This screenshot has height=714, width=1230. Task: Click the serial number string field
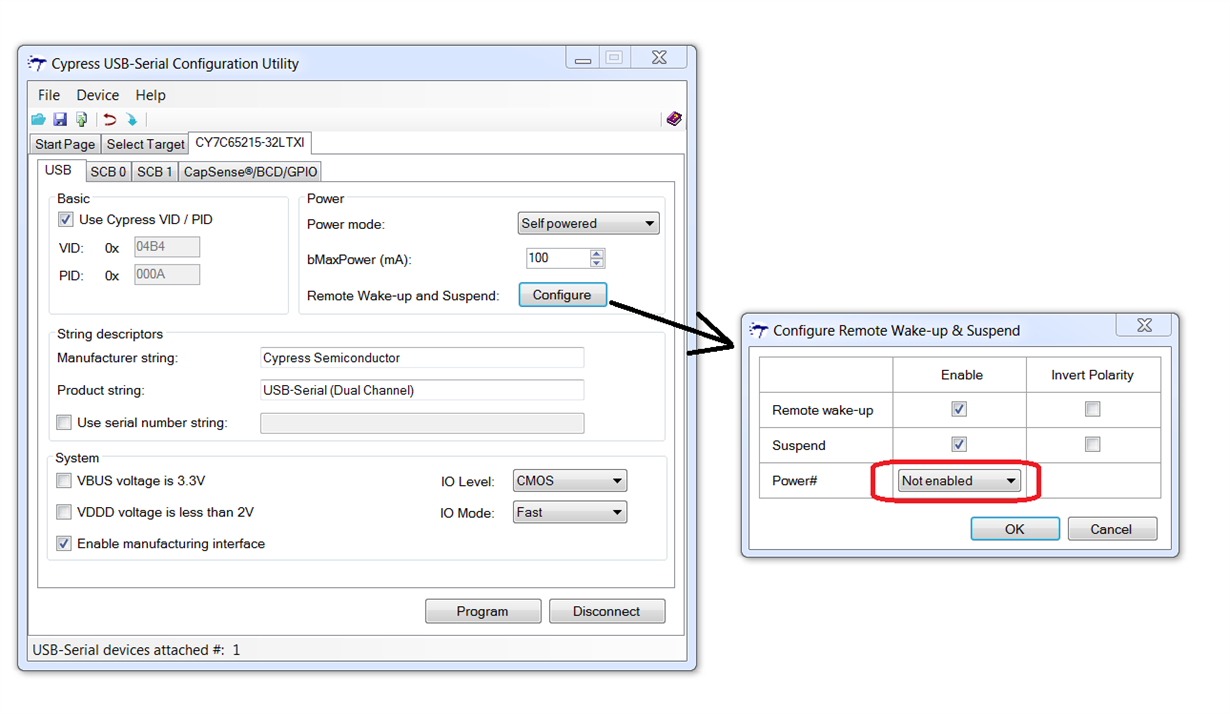422,423
